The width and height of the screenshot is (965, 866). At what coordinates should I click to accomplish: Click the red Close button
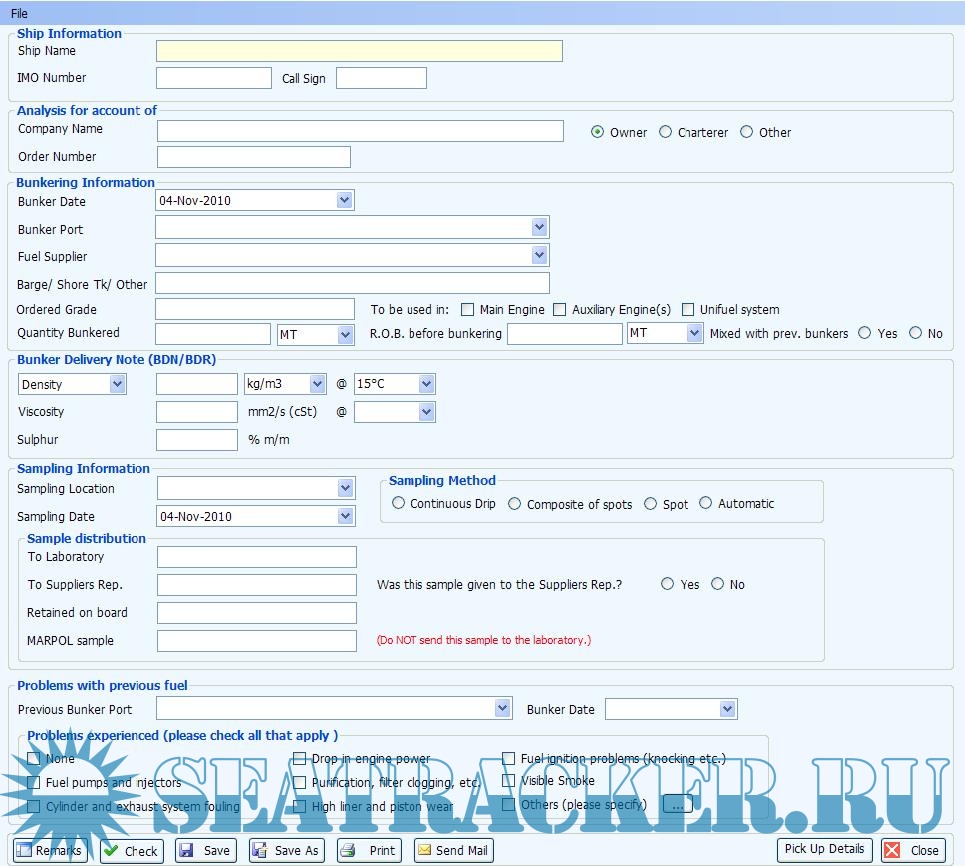pyautogui.click(x=911, y=851)
